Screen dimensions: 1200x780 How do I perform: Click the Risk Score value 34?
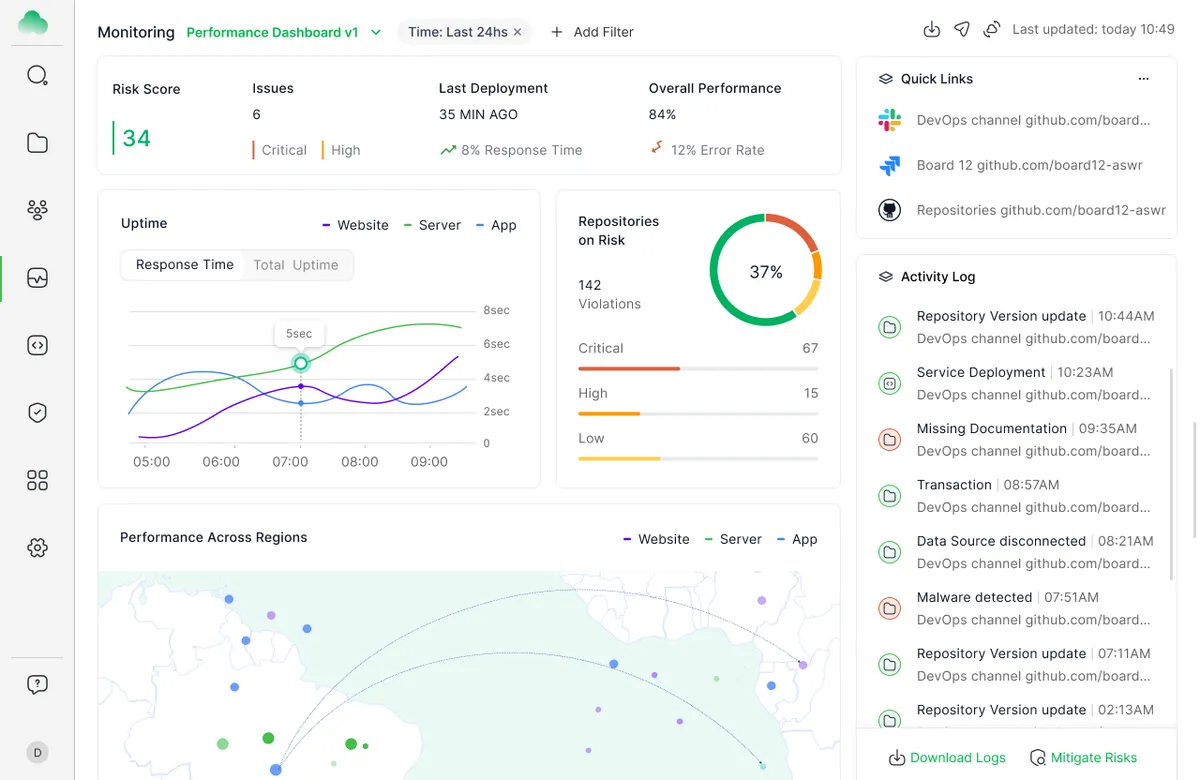(136, 138)
